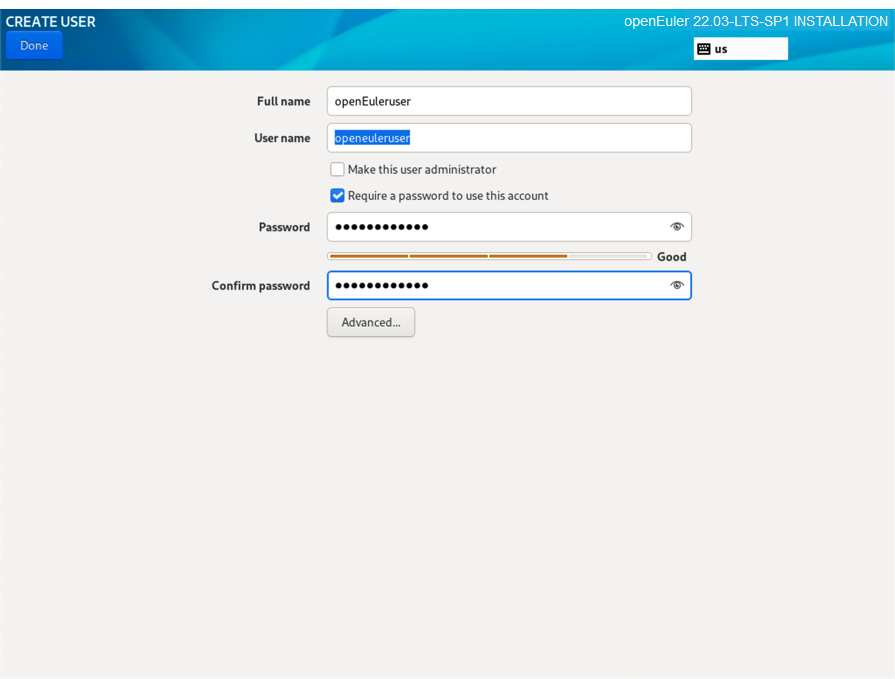Click the CREATE USER heading
Viewport: 895px width, 679px height.
51,21
